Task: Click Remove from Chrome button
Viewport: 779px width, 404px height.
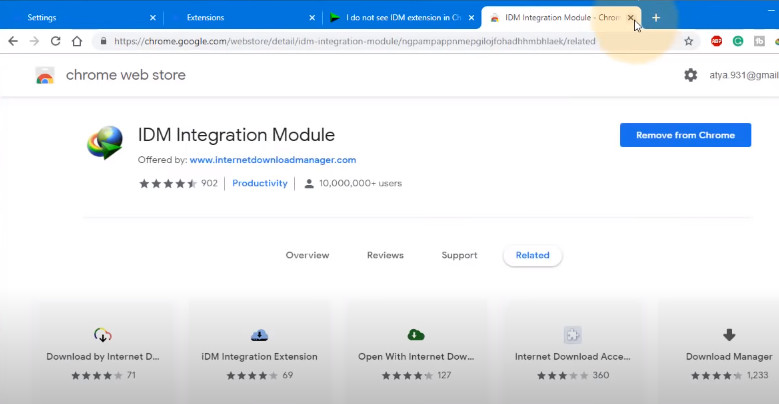Action: click(x=686, y=135)
